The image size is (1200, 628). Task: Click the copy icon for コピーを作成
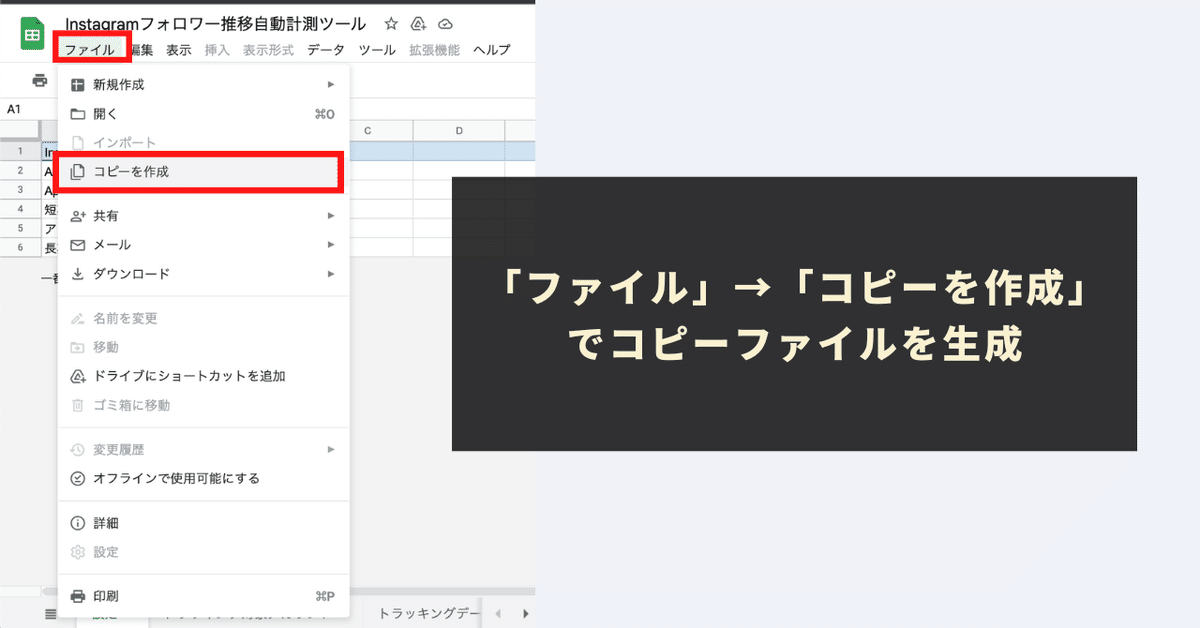78,172
